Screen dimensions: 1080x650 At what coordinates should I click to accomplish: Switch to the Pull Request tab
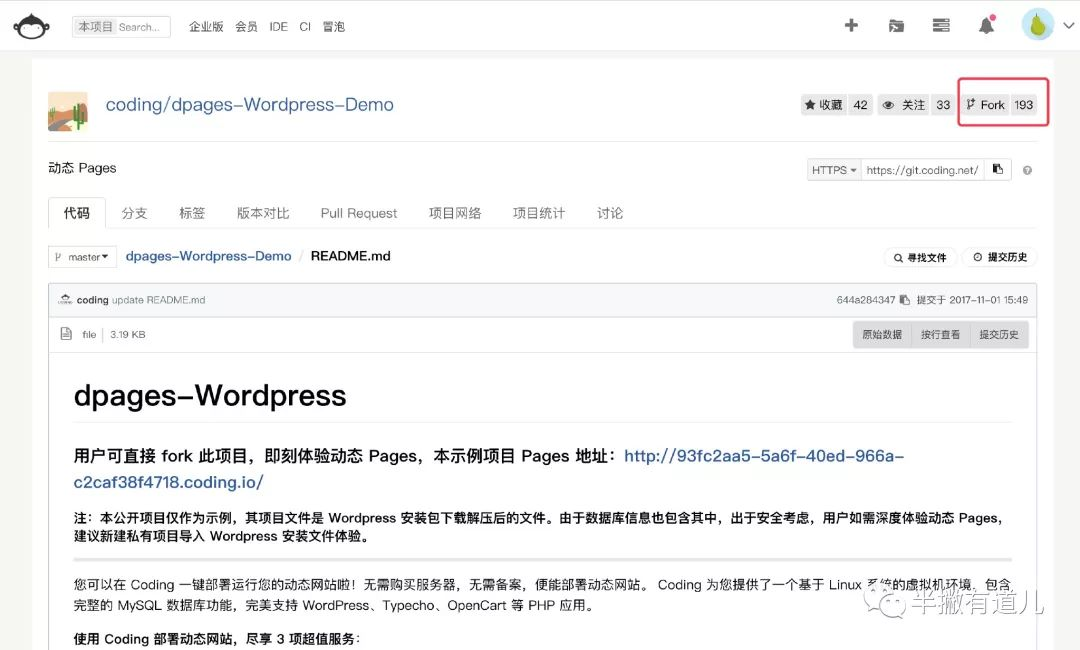point(358,213)
